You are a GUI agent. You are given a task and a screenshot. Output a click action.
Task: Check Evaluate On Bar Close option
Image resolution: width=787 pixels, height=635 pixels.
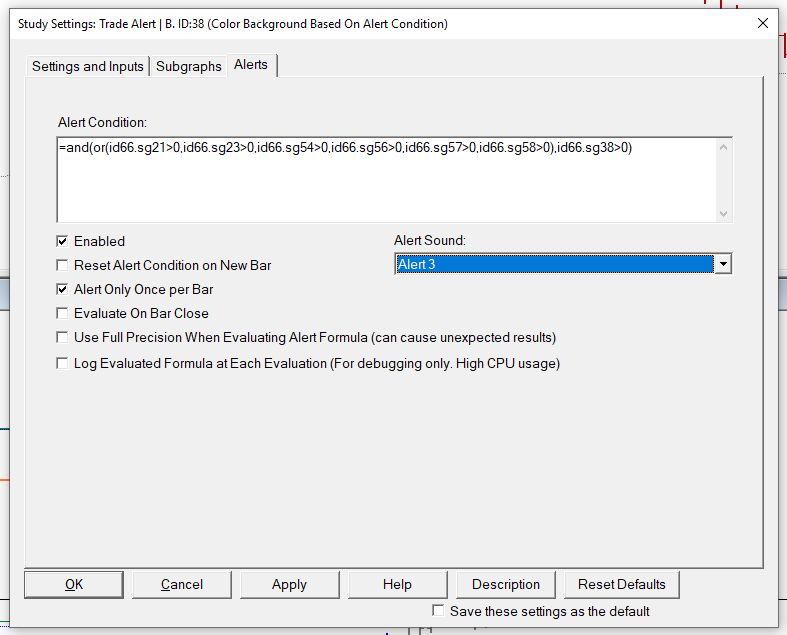point(63,313)
